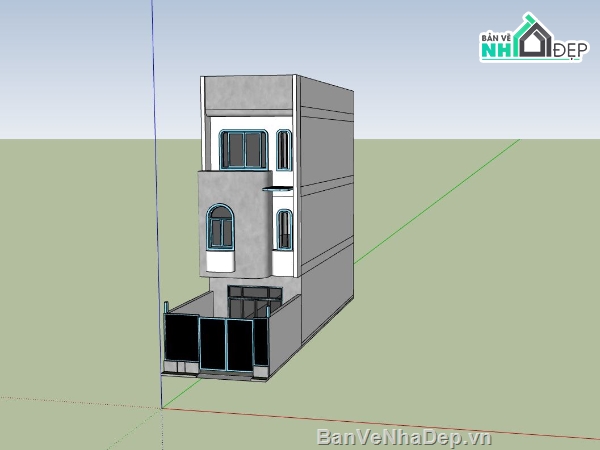Click the narrow window beside second-floor balcony
This screenshot has height=450, width=600.
(x=284, y=229)
